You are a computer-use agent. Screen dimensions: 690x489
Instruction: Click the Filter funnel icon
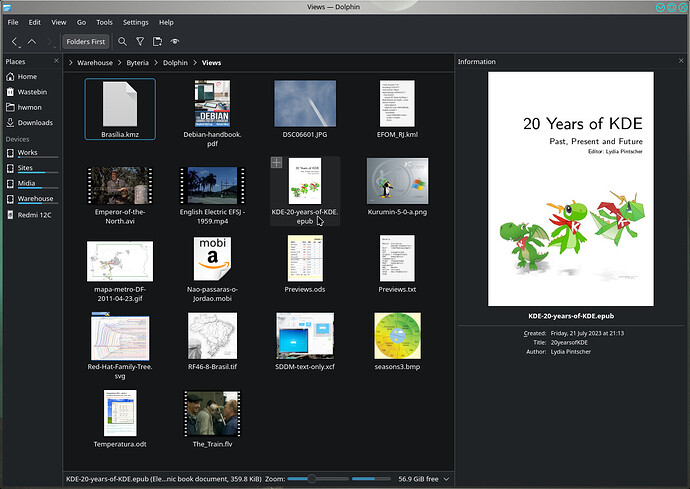point(140,42)
